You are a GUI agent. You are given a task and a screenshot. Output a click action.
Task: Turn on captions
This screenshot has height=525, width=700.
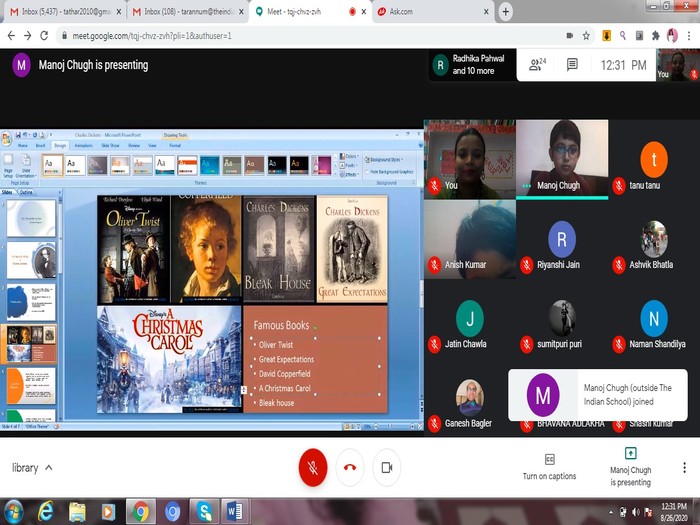pos(549,467)
